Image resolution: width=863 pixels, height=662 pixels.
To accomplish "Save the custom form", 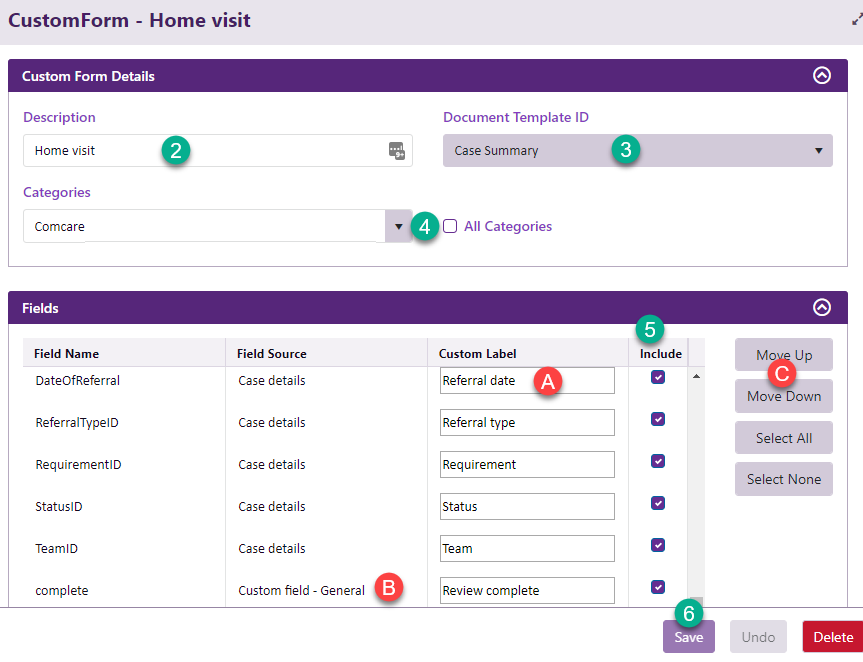I will [688, 637].
